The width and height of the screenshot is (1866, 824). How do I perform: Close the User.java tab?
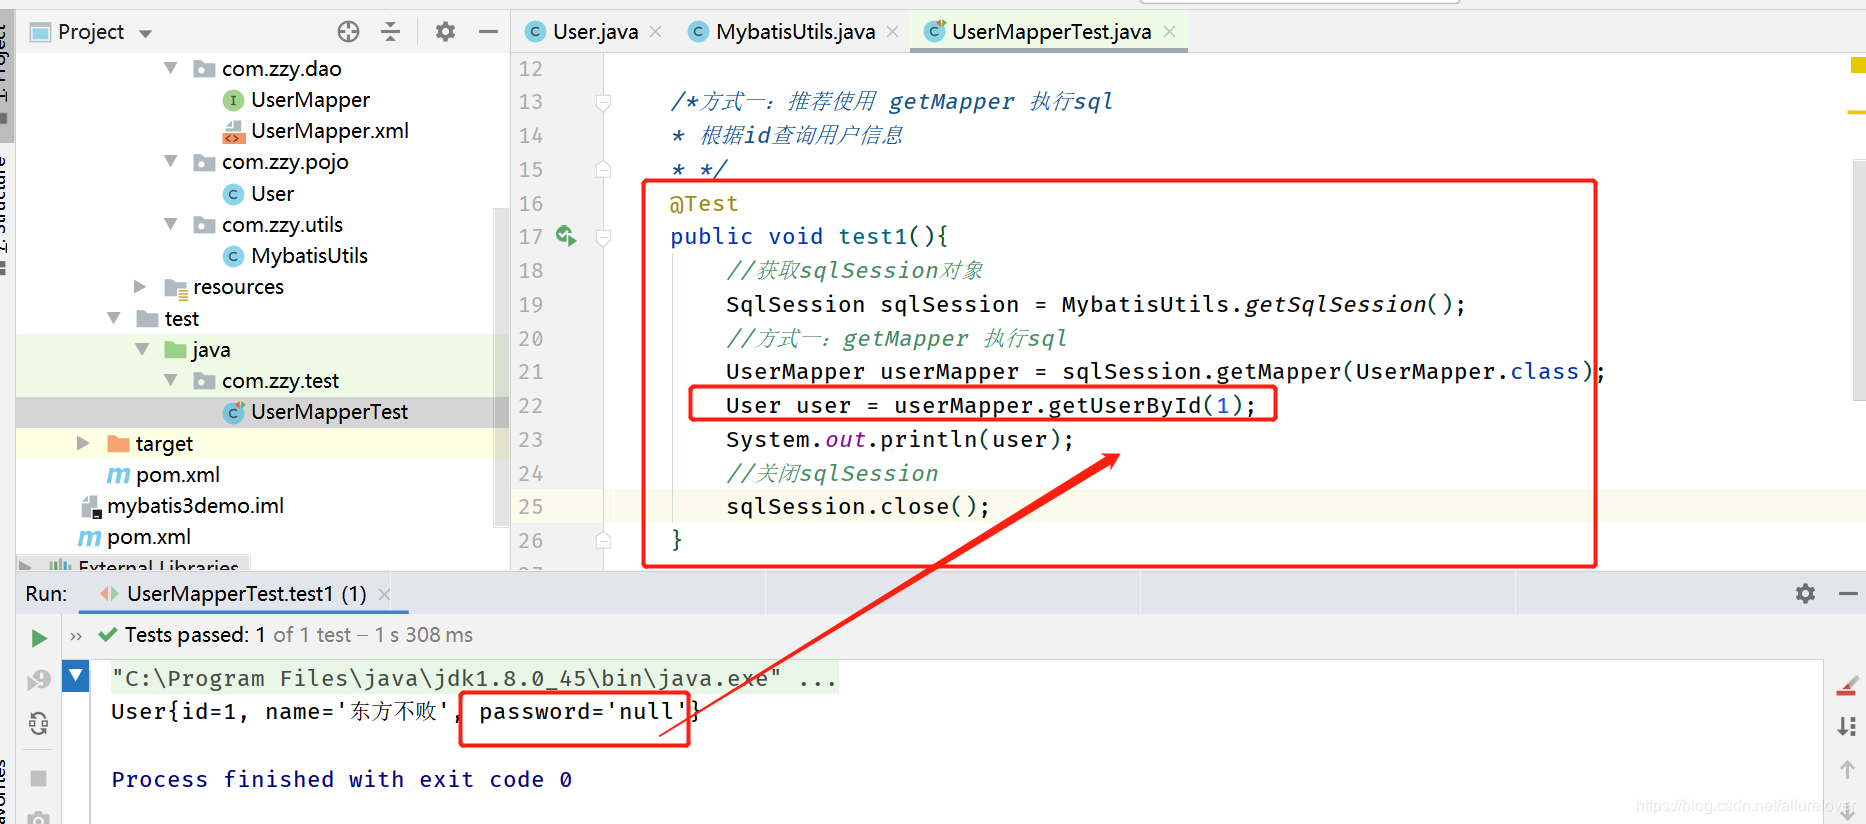point(656,32)
